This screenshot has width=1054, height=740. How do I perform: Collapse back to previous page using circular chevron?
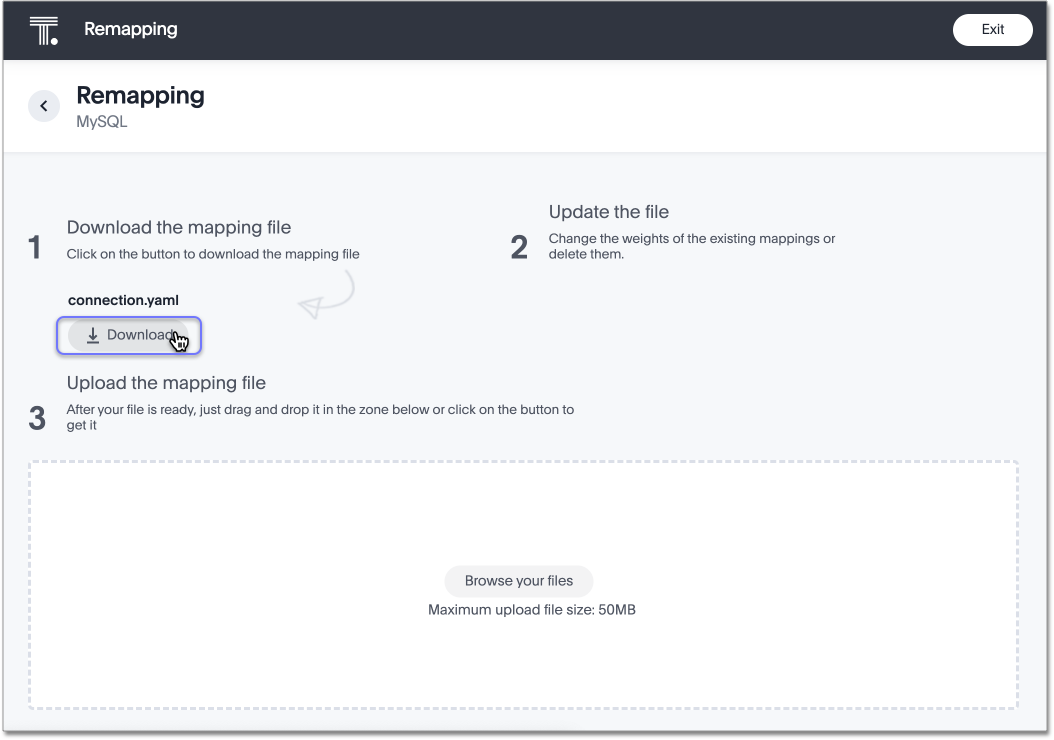point(43,105)
